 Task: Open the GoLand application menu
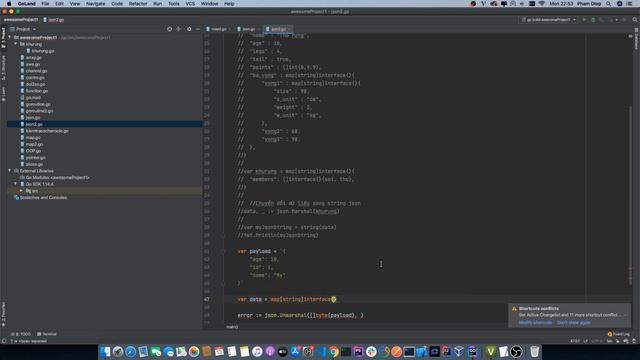click(27, 4)
